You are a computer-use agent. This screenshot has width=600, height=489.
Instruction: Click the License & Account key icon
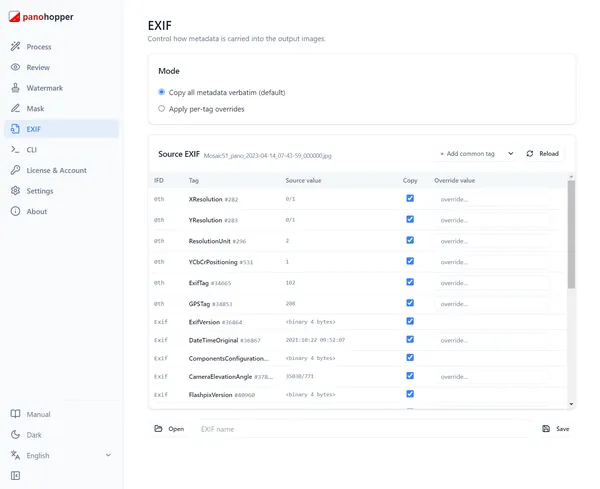[15, 170]
